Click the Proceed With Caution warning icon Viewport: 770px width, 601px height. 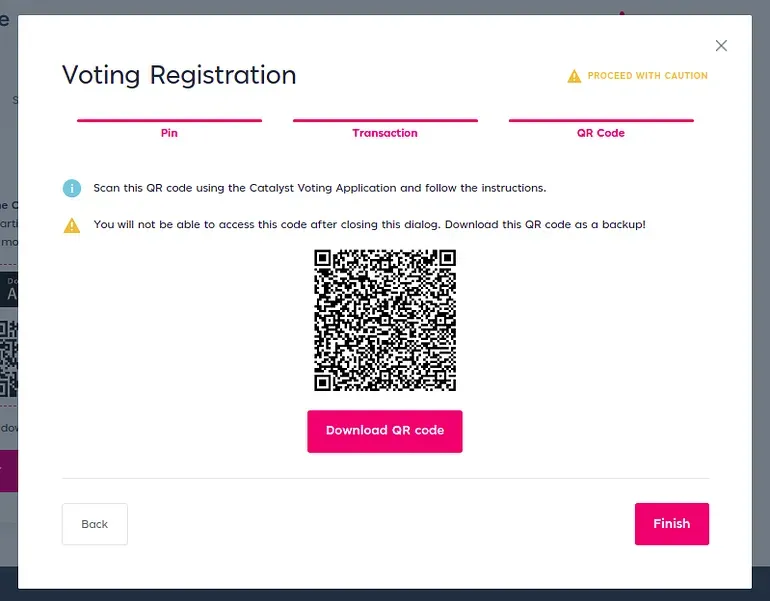pyautogui.click(x=574, y=76)
